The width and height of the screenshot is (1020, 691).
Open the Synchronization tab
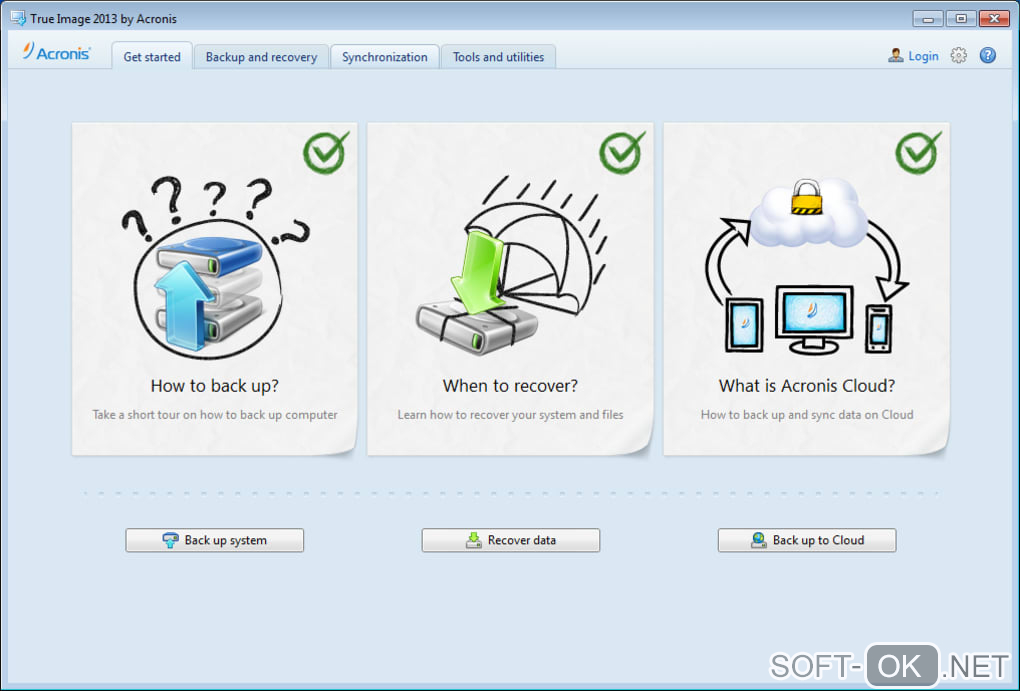tap(384, 57)
